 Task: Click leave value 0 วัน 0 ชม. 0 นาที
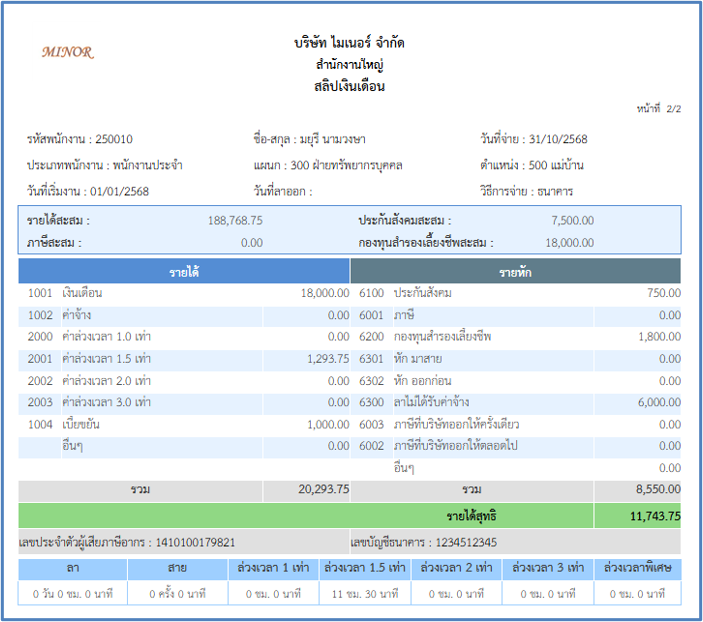click(x=73, y=594)
